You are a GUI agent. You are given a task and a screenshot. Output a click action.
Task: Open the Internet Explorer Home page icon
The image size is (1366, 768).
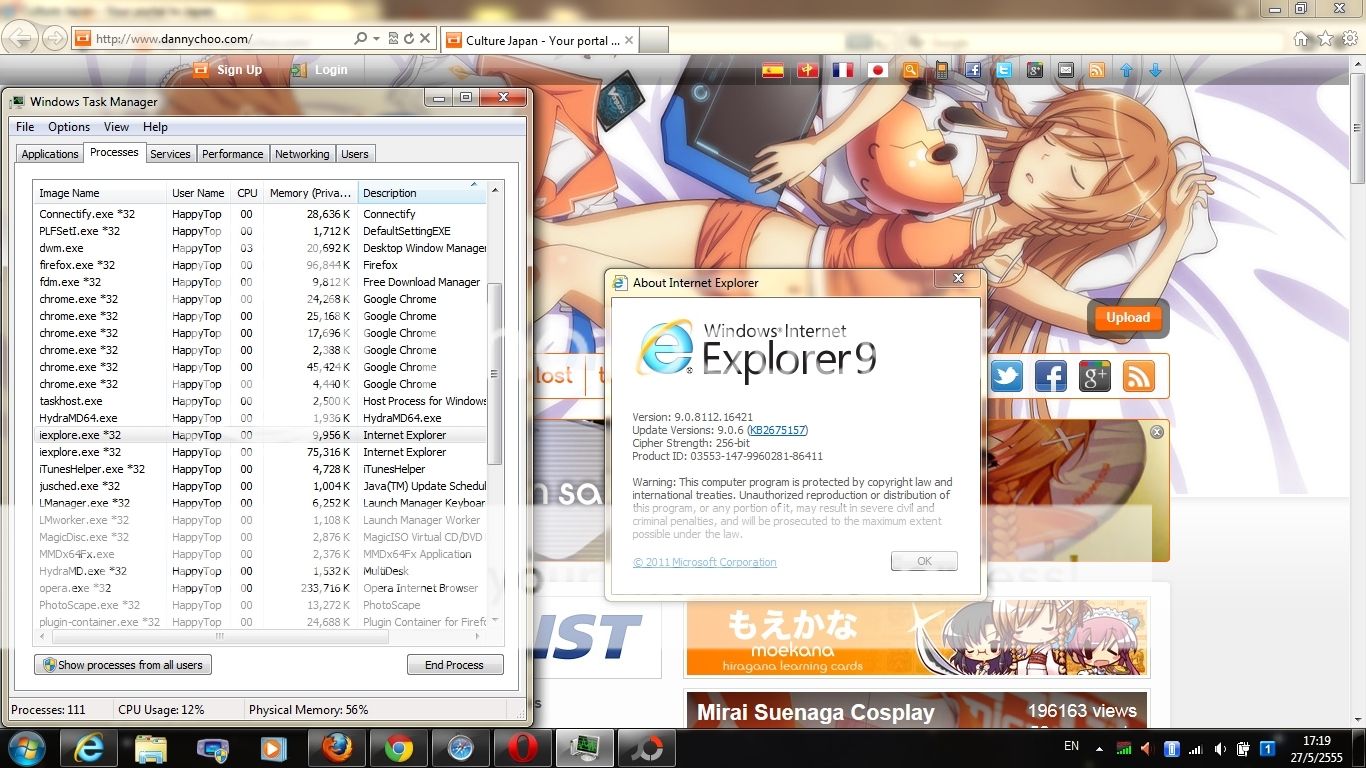coord(1301,39)
